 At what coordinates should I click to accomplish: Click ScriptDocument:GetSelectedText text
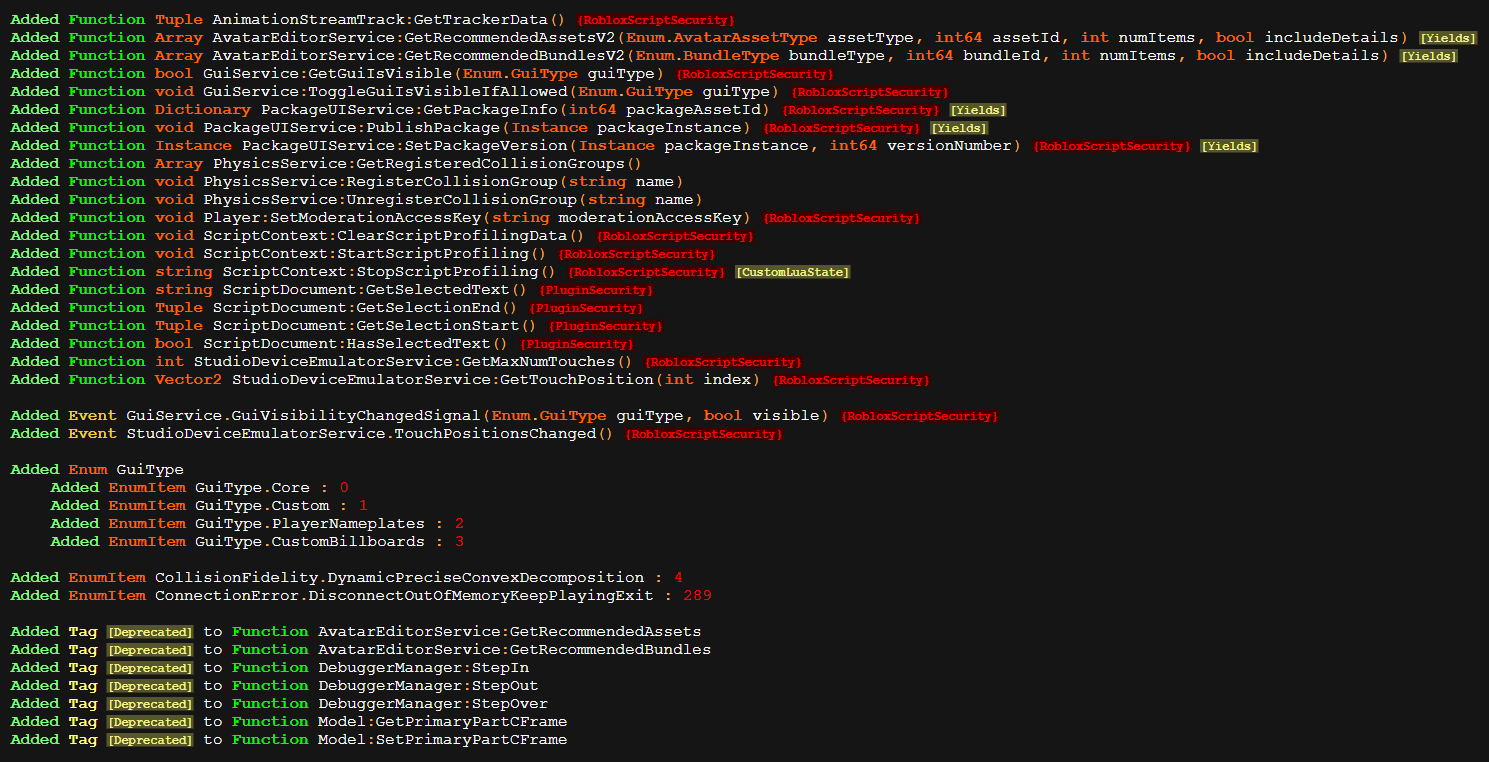tap(365, 289)
